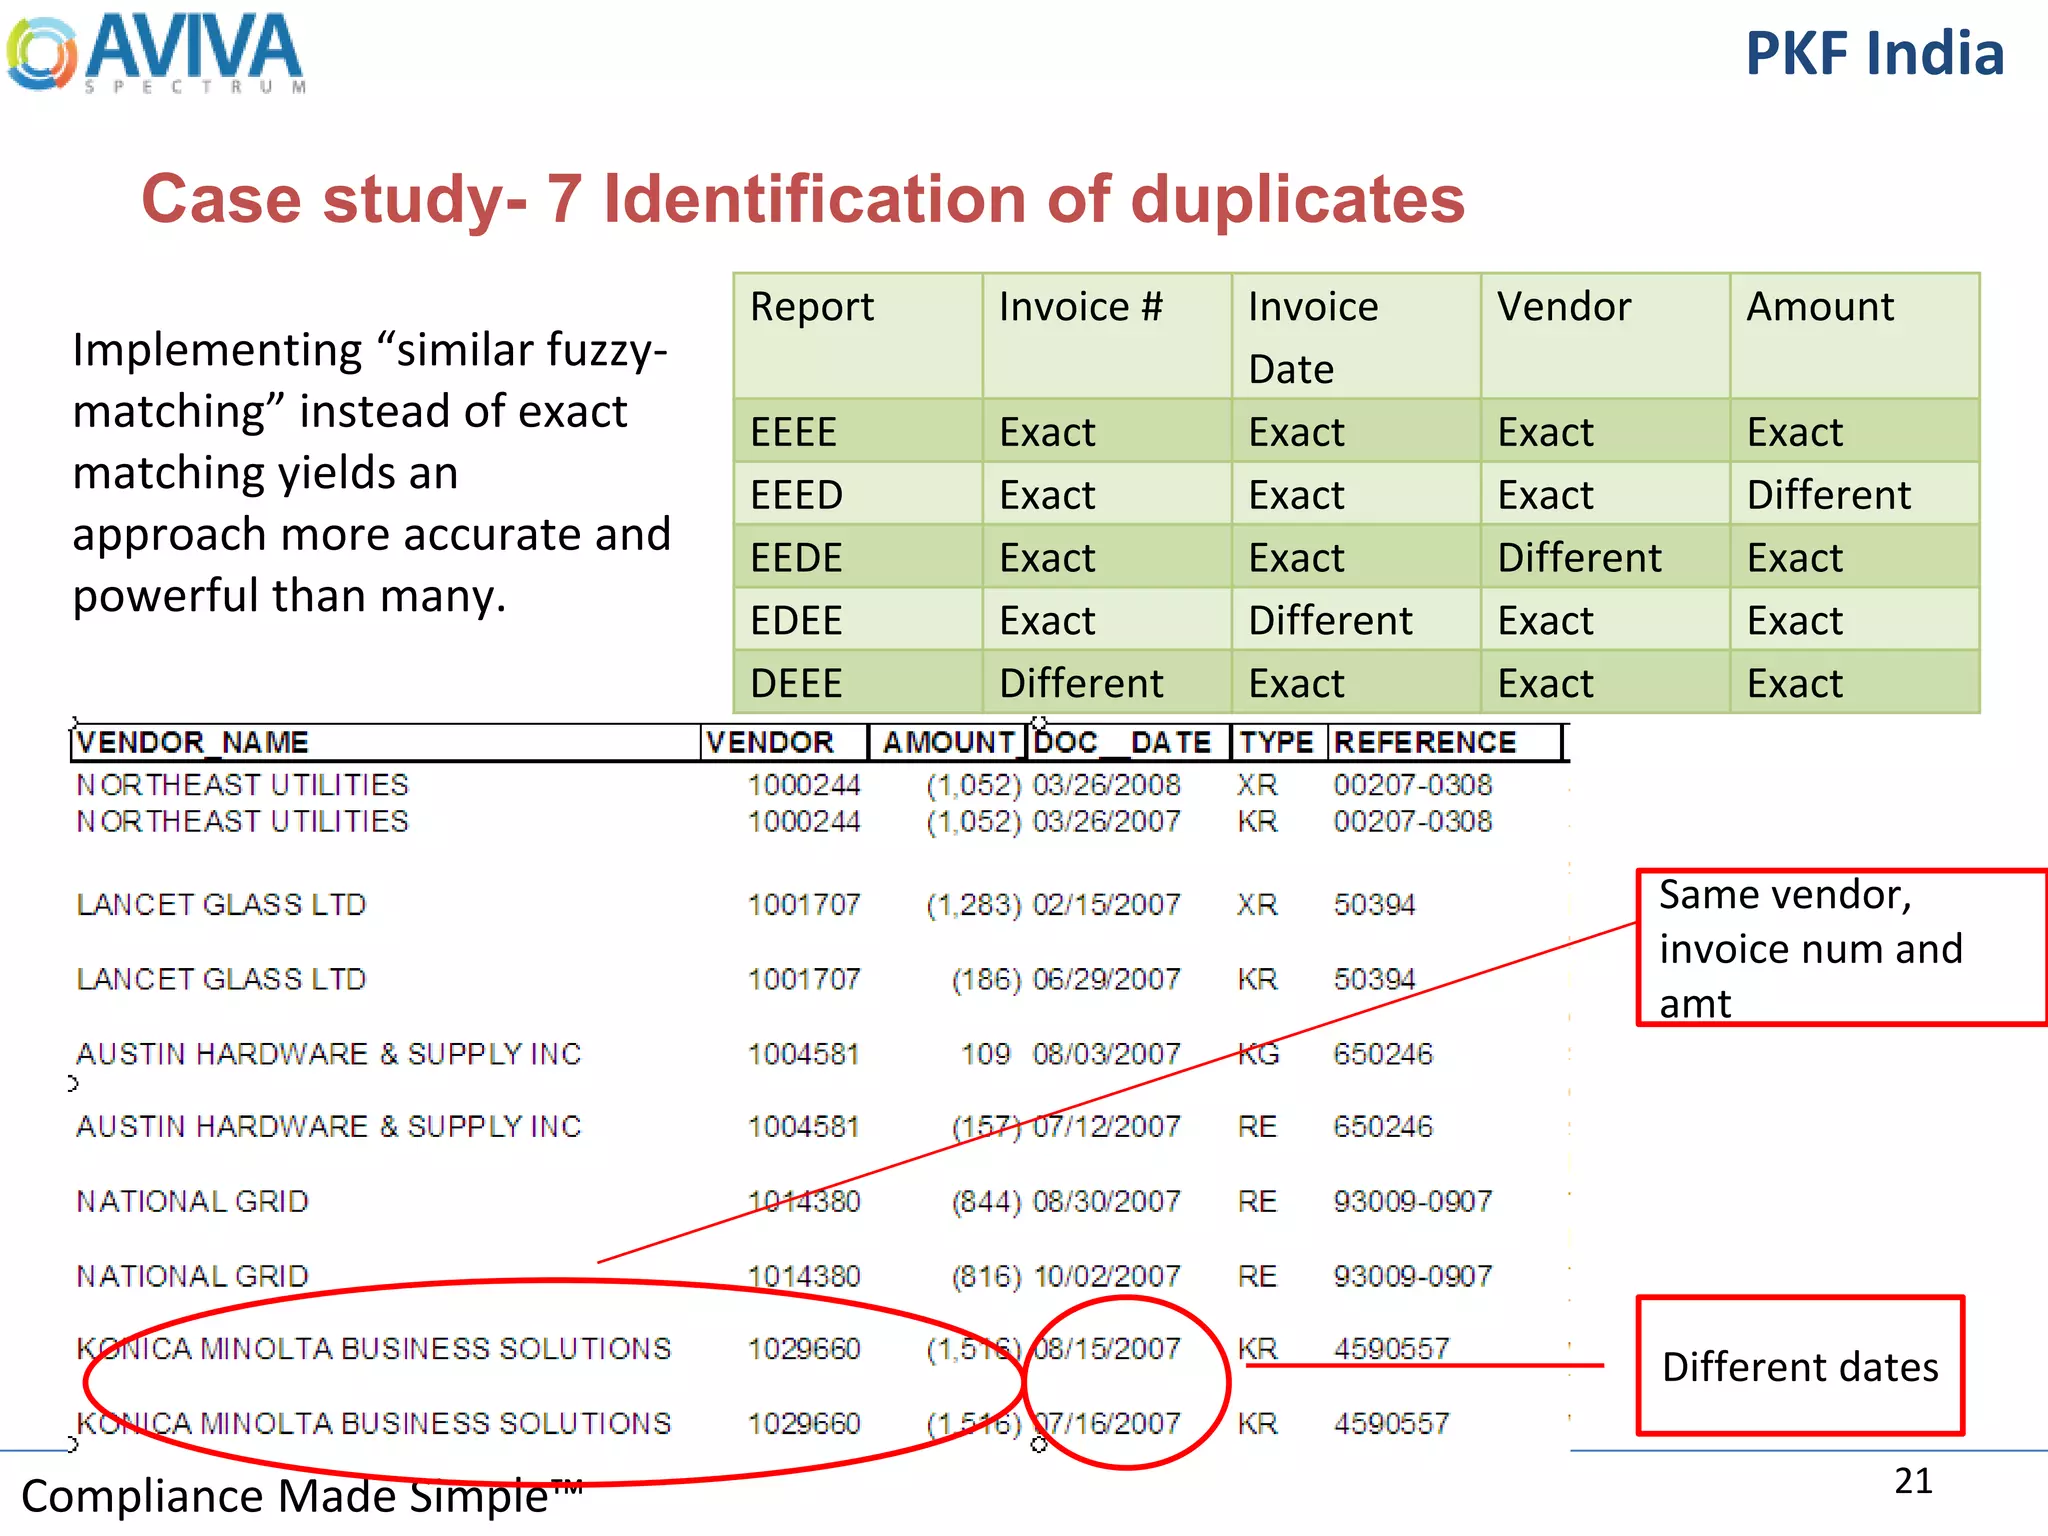Click the 'Vendor' header in green table

pyautogui.click(x=1605, y=336)
